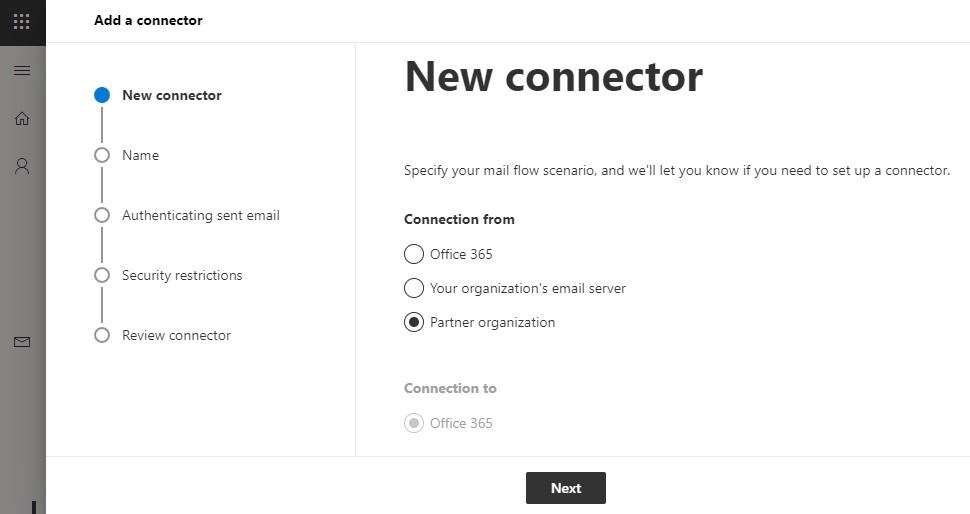
Task: Go to Home via house icon
Action: click(x=22, y=119)
